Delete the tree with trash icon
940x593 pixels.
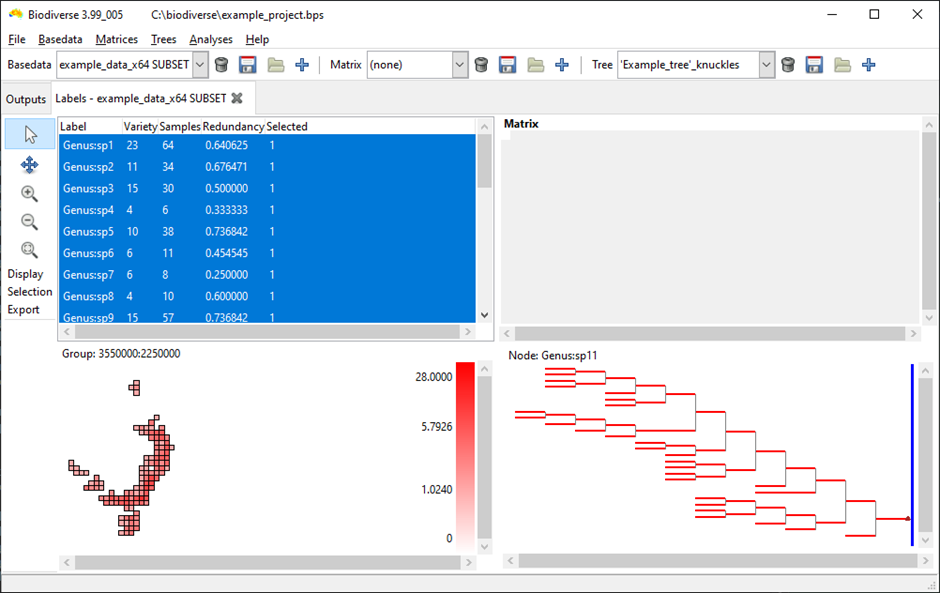point(788,65)
